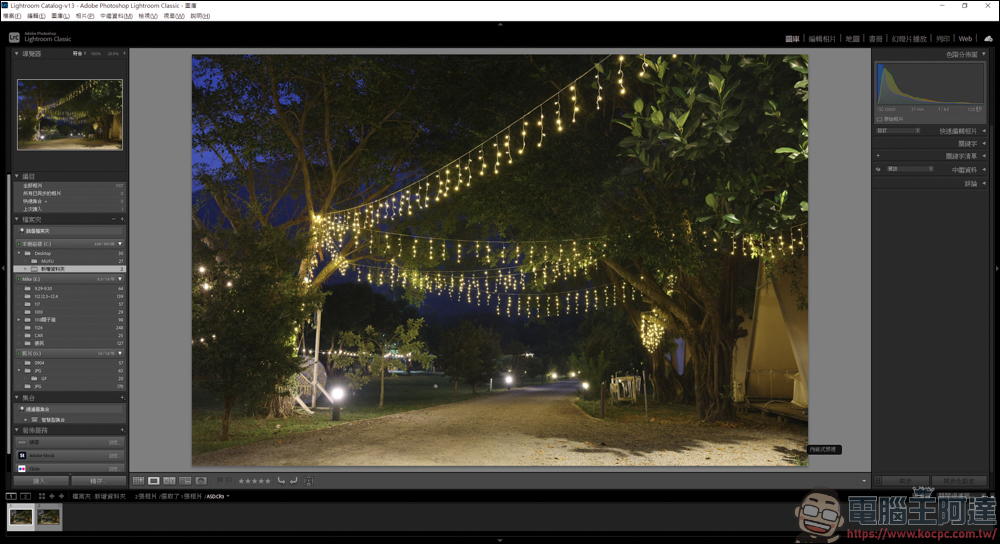The width and height of the screenshot is (1000, 544).
Task: Collapse the Navigator panel
Action: (x=17, y=54)
